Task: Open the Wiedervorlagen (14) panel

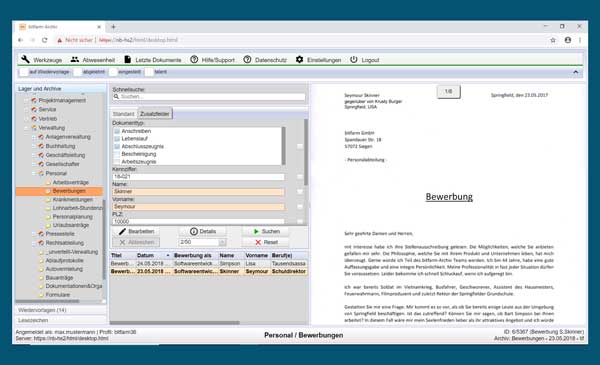Action: [x=60, y=310]
